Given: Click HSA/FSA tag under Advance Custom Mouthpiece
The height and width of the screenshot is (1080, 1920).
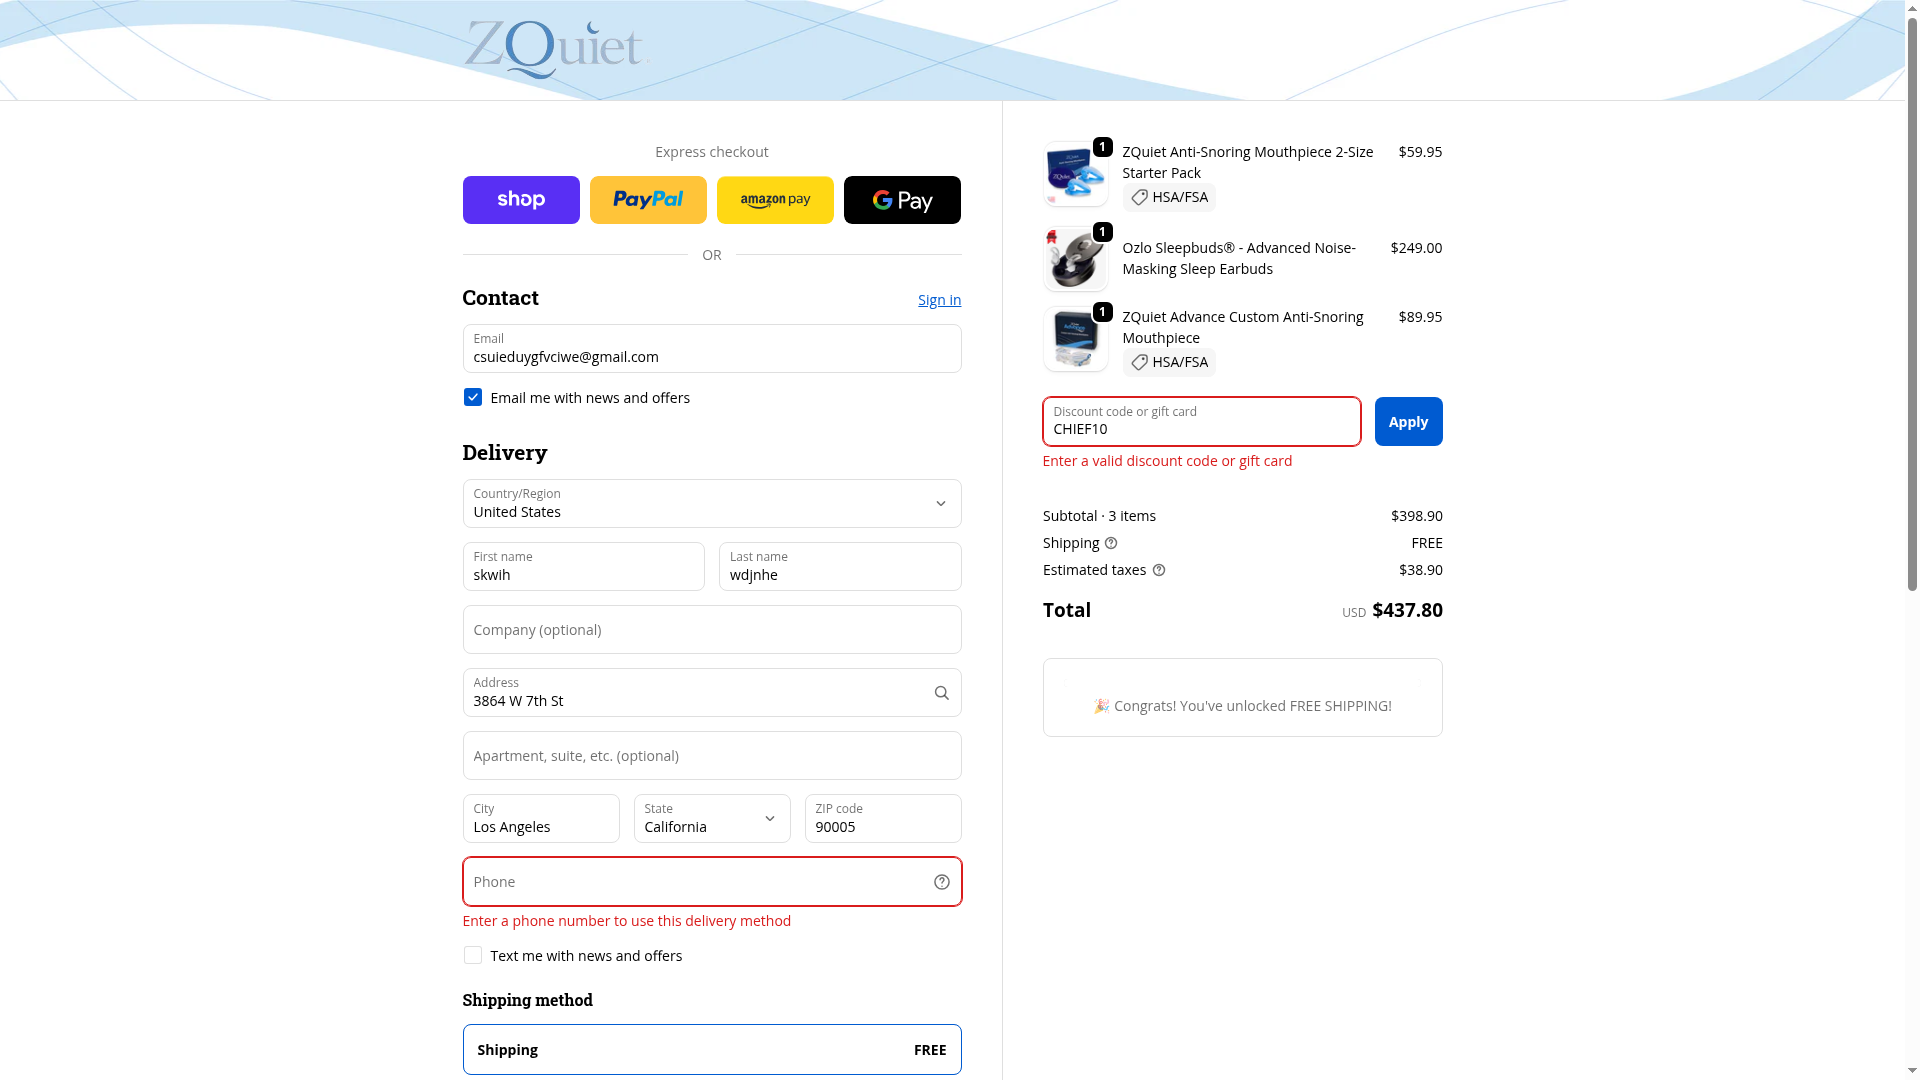Looking at the screenshot, I should (x=1169, y=362).
